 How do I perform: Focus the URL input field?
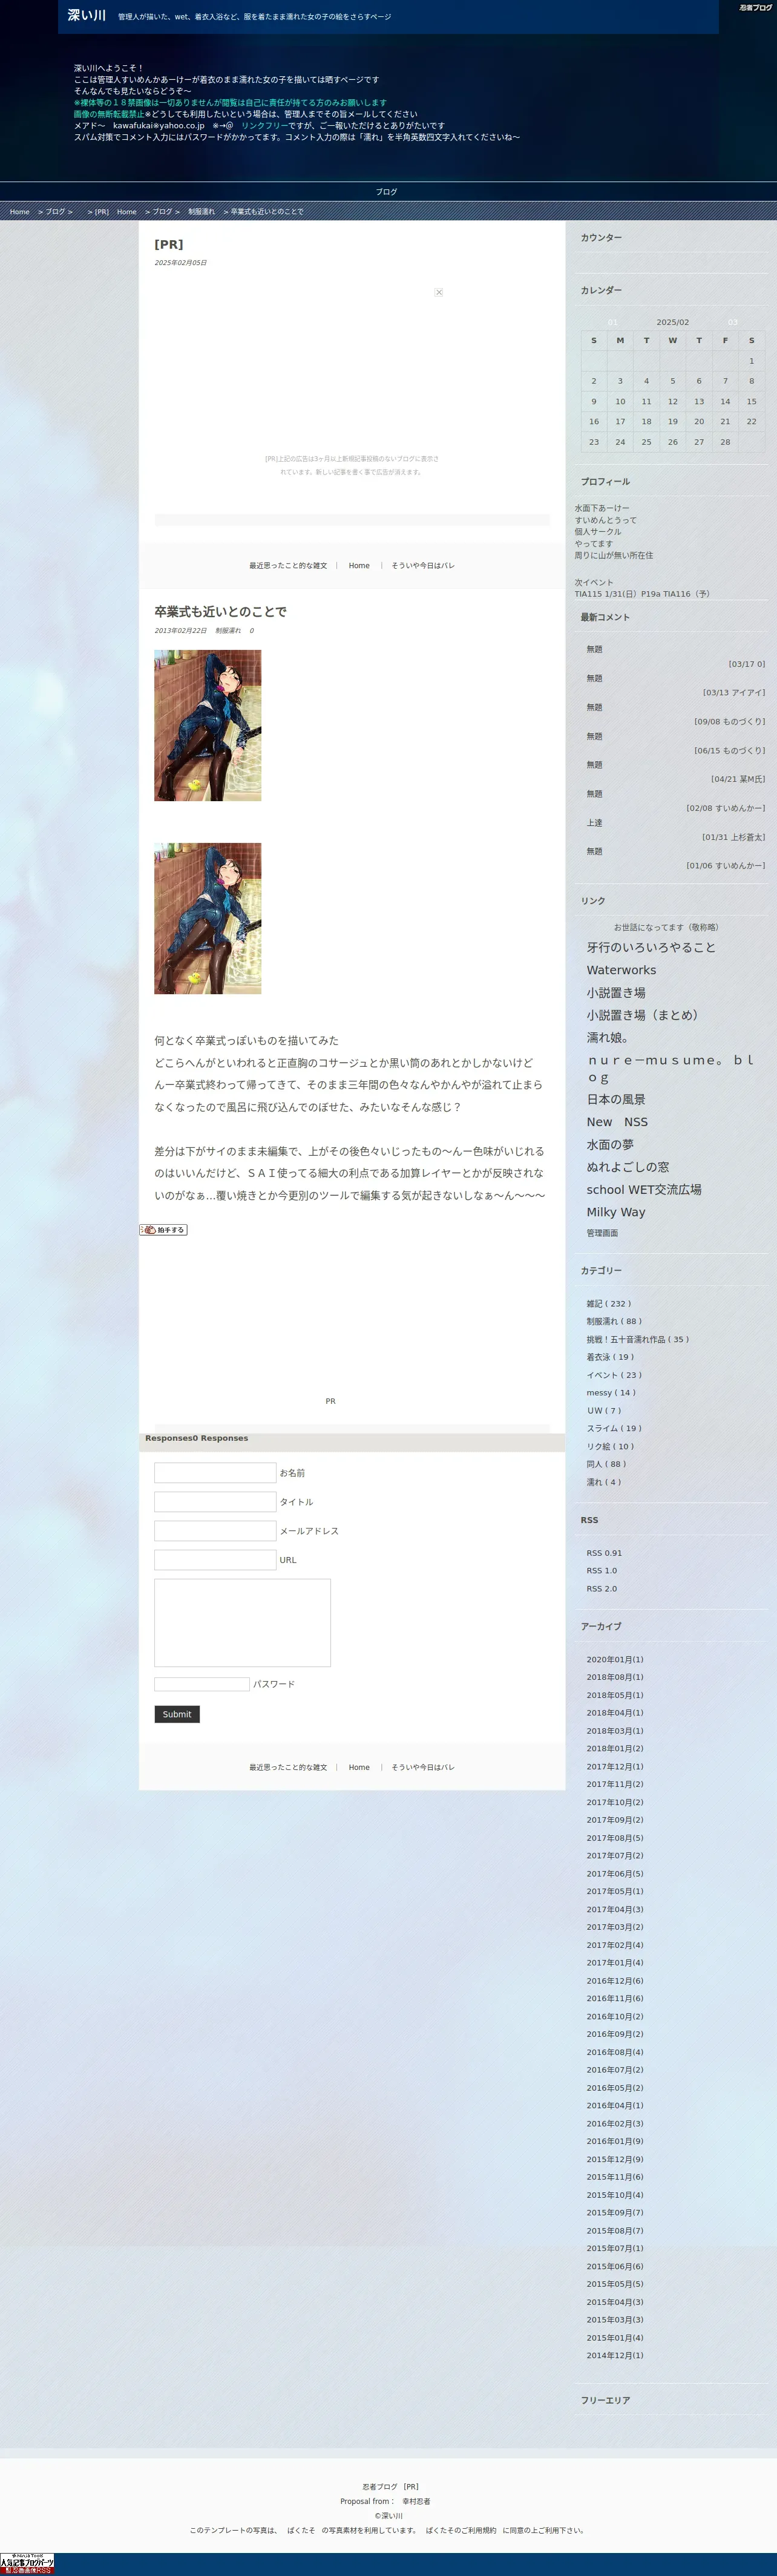[x=215, y=1560]
